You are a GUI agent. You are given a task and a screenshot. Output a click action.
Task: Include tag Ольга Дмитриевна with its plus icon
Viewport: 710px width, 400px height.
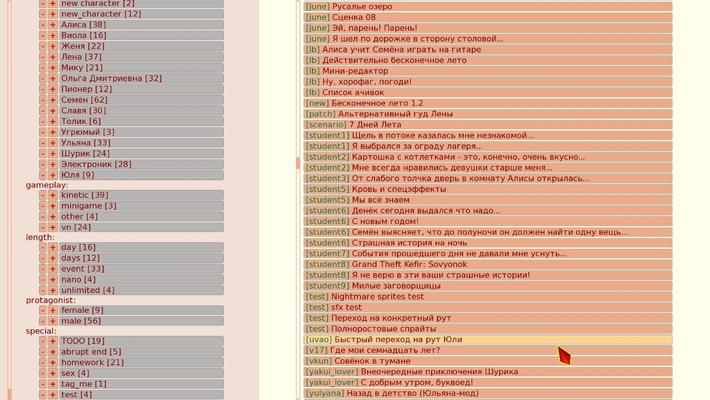pyautogui.click(x=53, y=78)
